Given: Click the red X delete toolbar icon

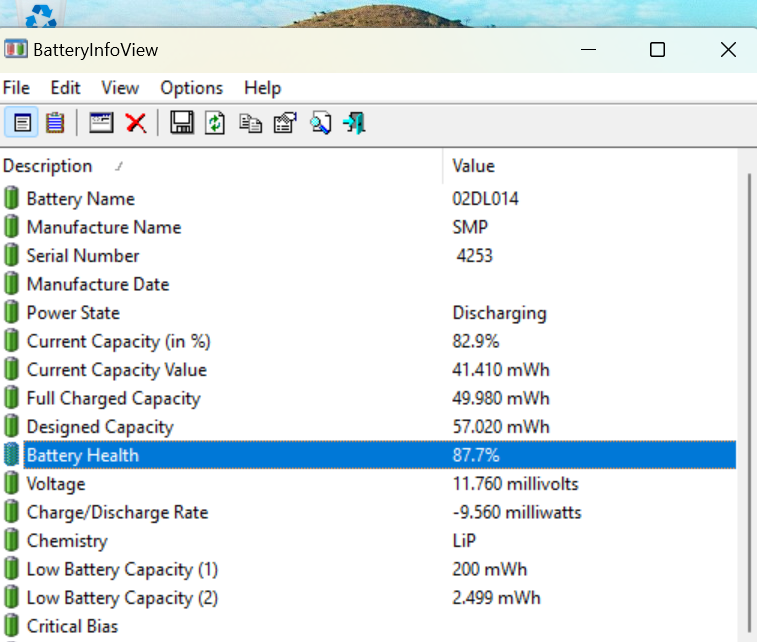Looking at the screenshot, I should pos(136,123).
